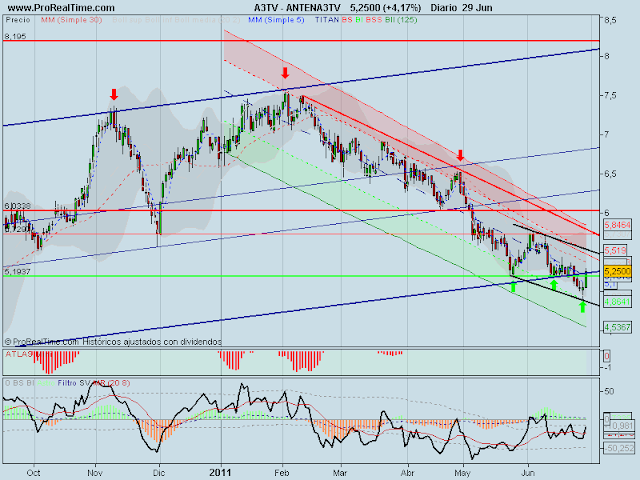Click the Históricos ajustados con dividendos note
This screenshot has height=480, width=640.
click(x=152, y=342)
